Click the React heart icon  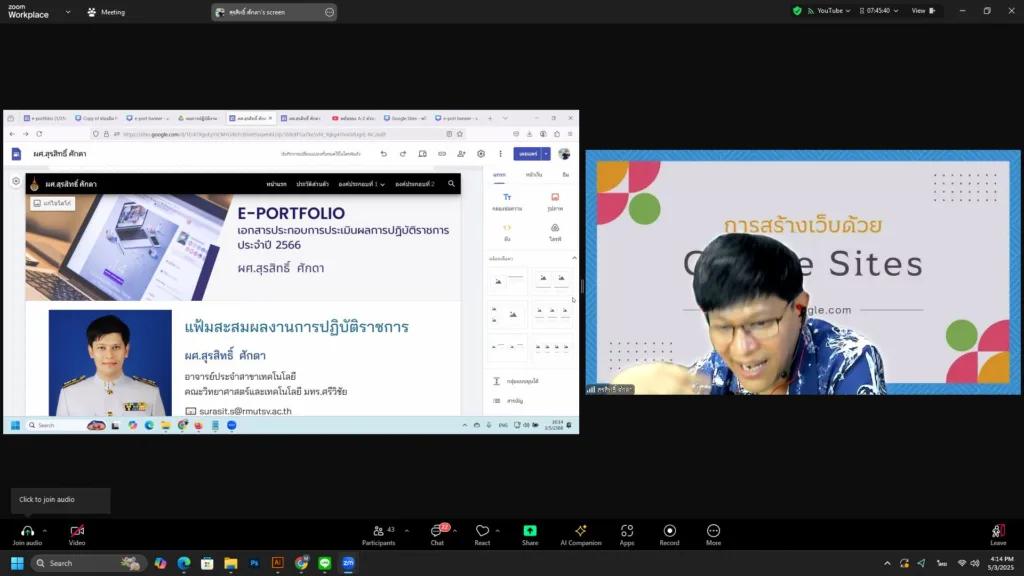coord(482,531)
